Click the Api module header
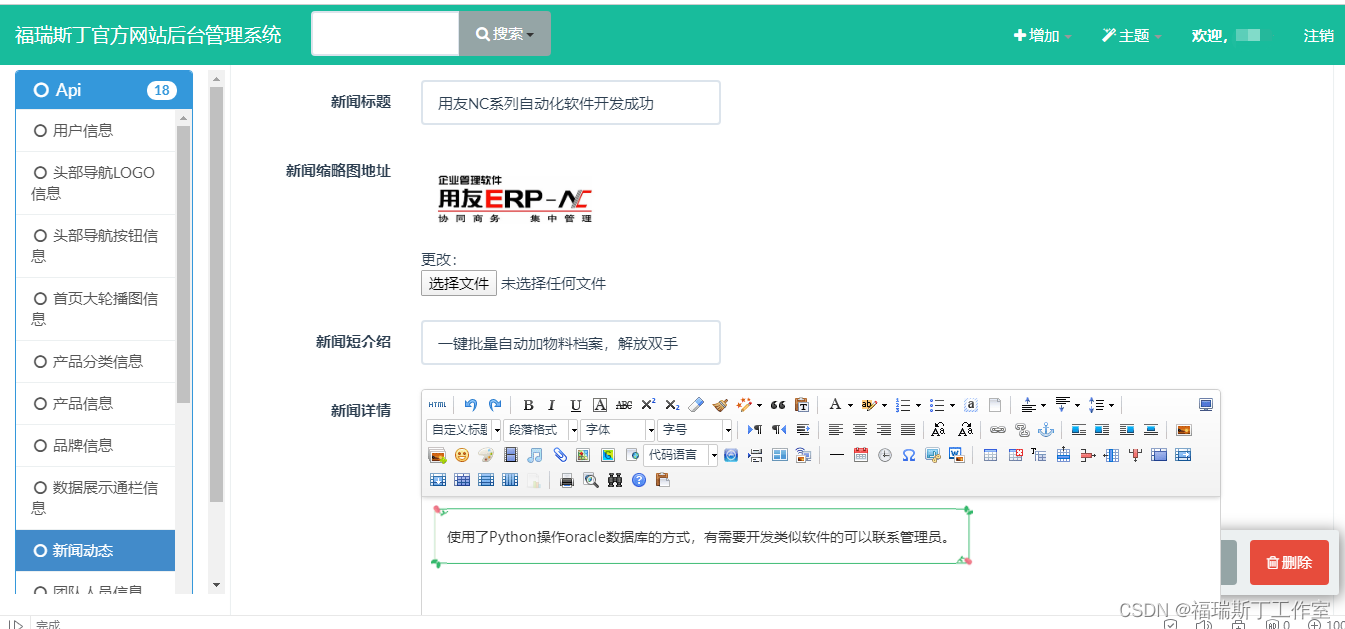This screenshot has height=629, width=1345. (104, 90)
